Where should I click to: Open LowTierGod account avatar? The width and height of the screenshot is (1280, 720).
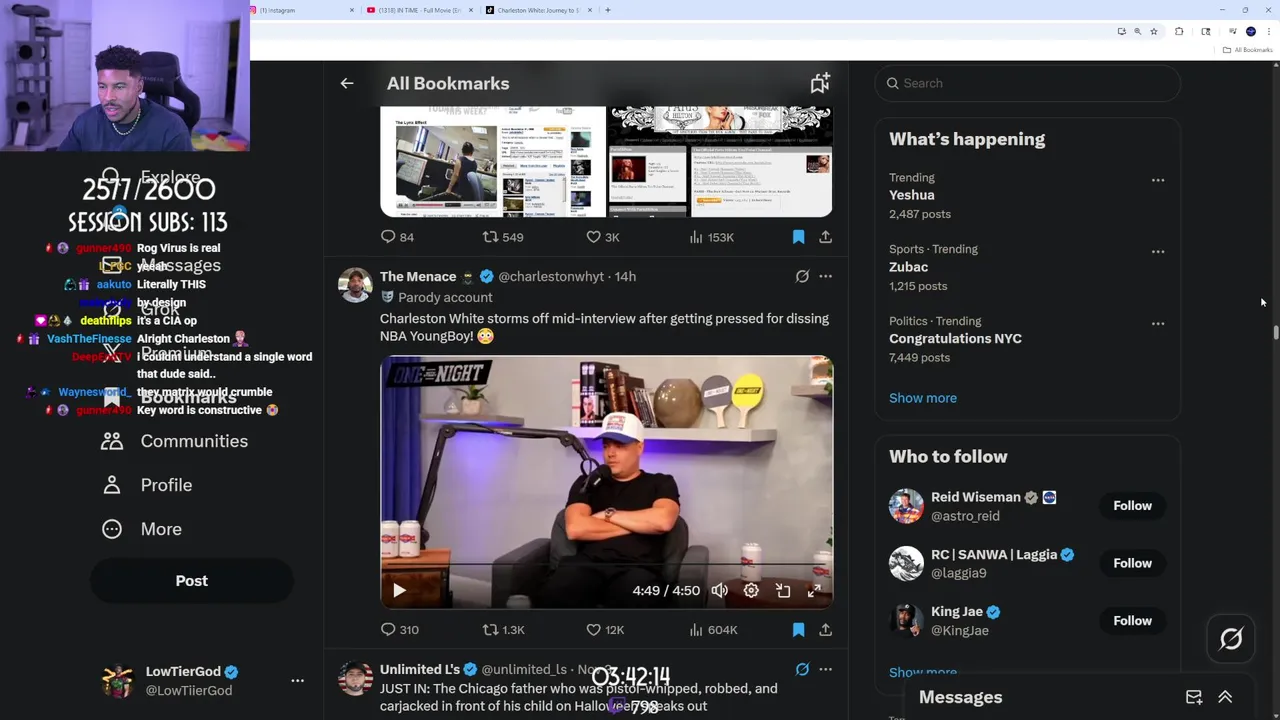tap(118, 680)
